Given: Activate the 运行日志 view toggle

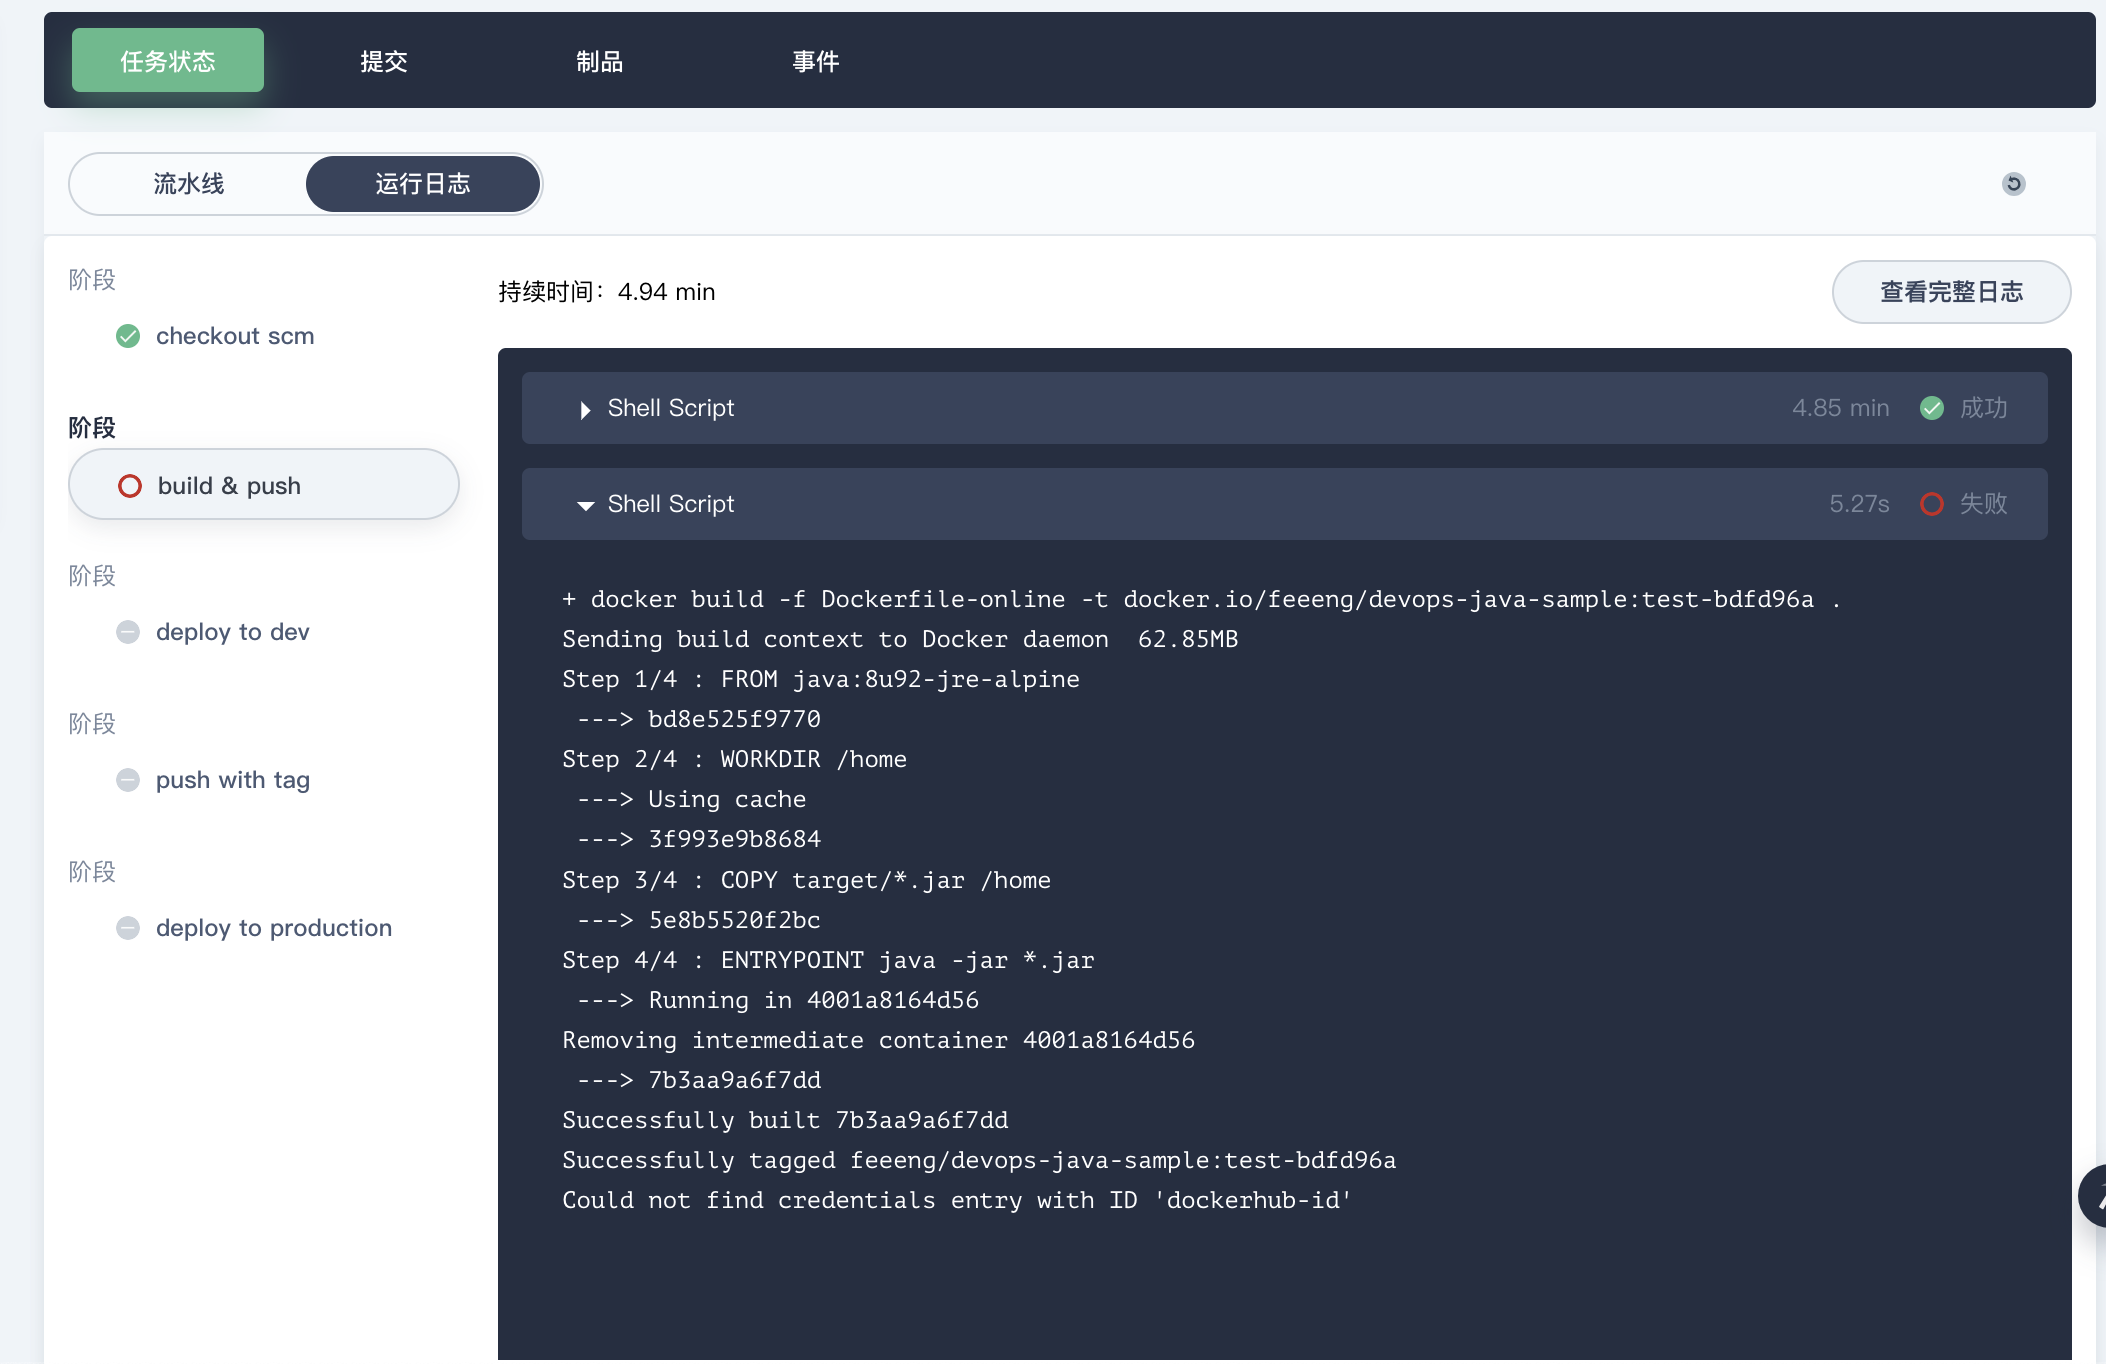Looking at the screenshot, I should (422, 184).
